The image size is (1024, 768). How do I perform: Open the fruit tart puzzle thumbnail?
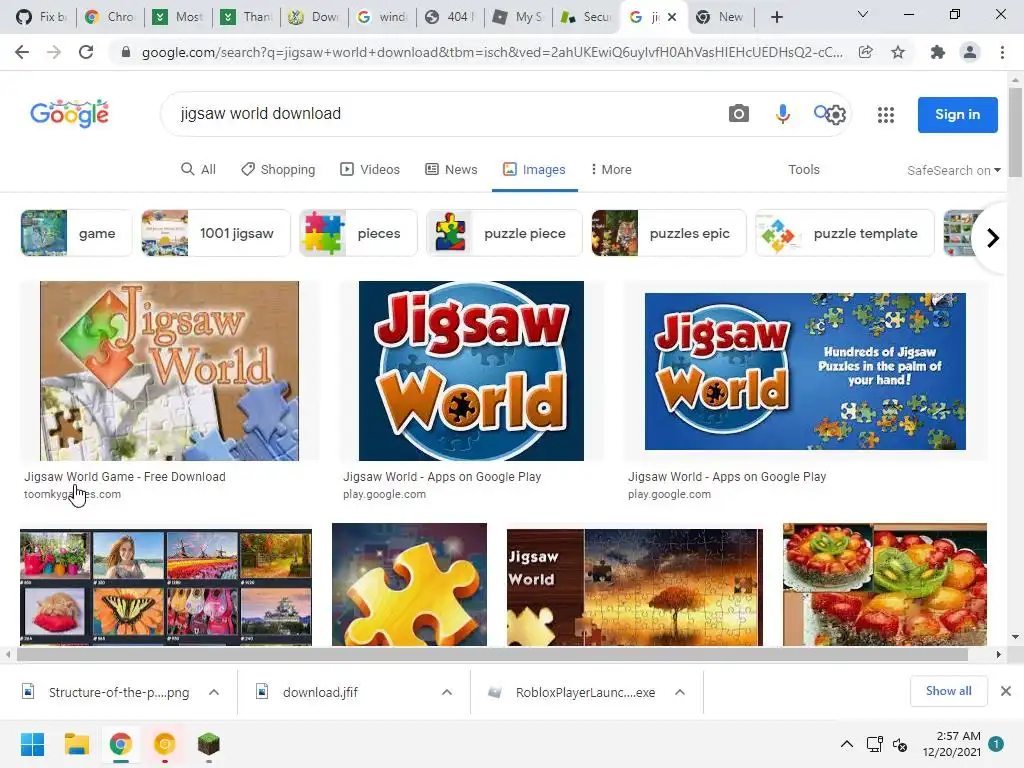click(x=885, y=584)
